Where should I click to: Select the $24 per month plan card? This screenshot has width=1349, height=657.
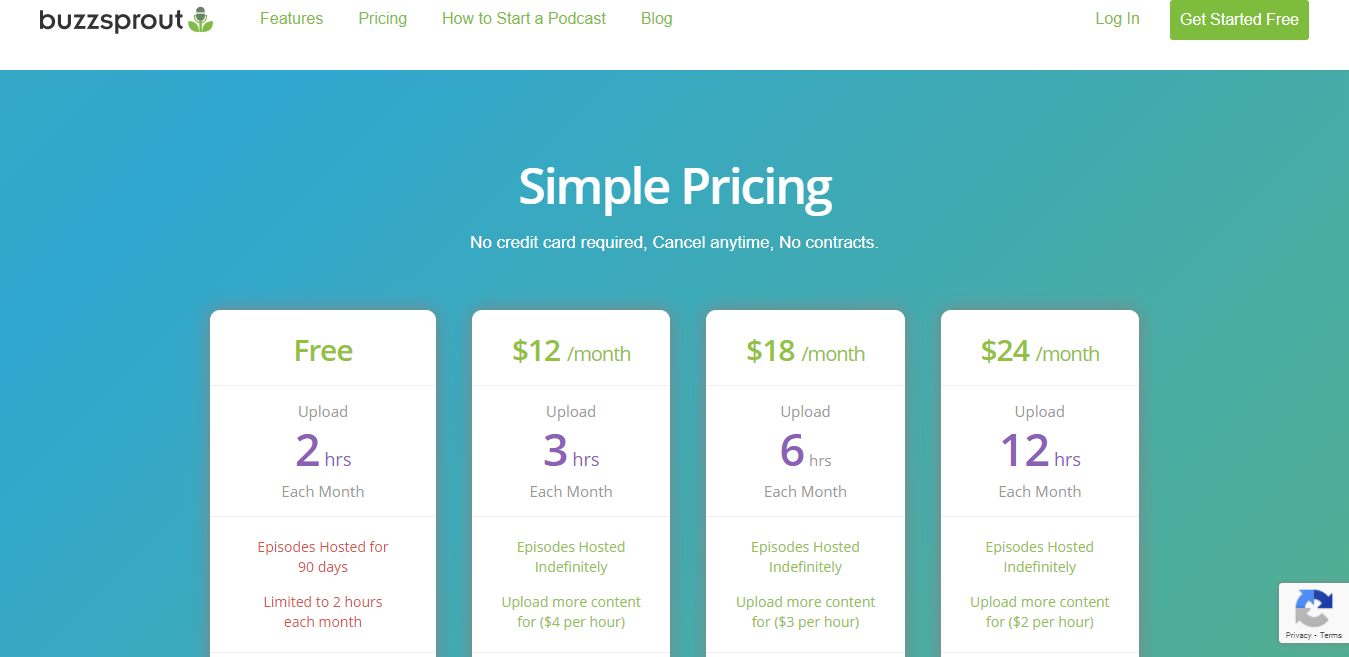[x=1039, y=450]
